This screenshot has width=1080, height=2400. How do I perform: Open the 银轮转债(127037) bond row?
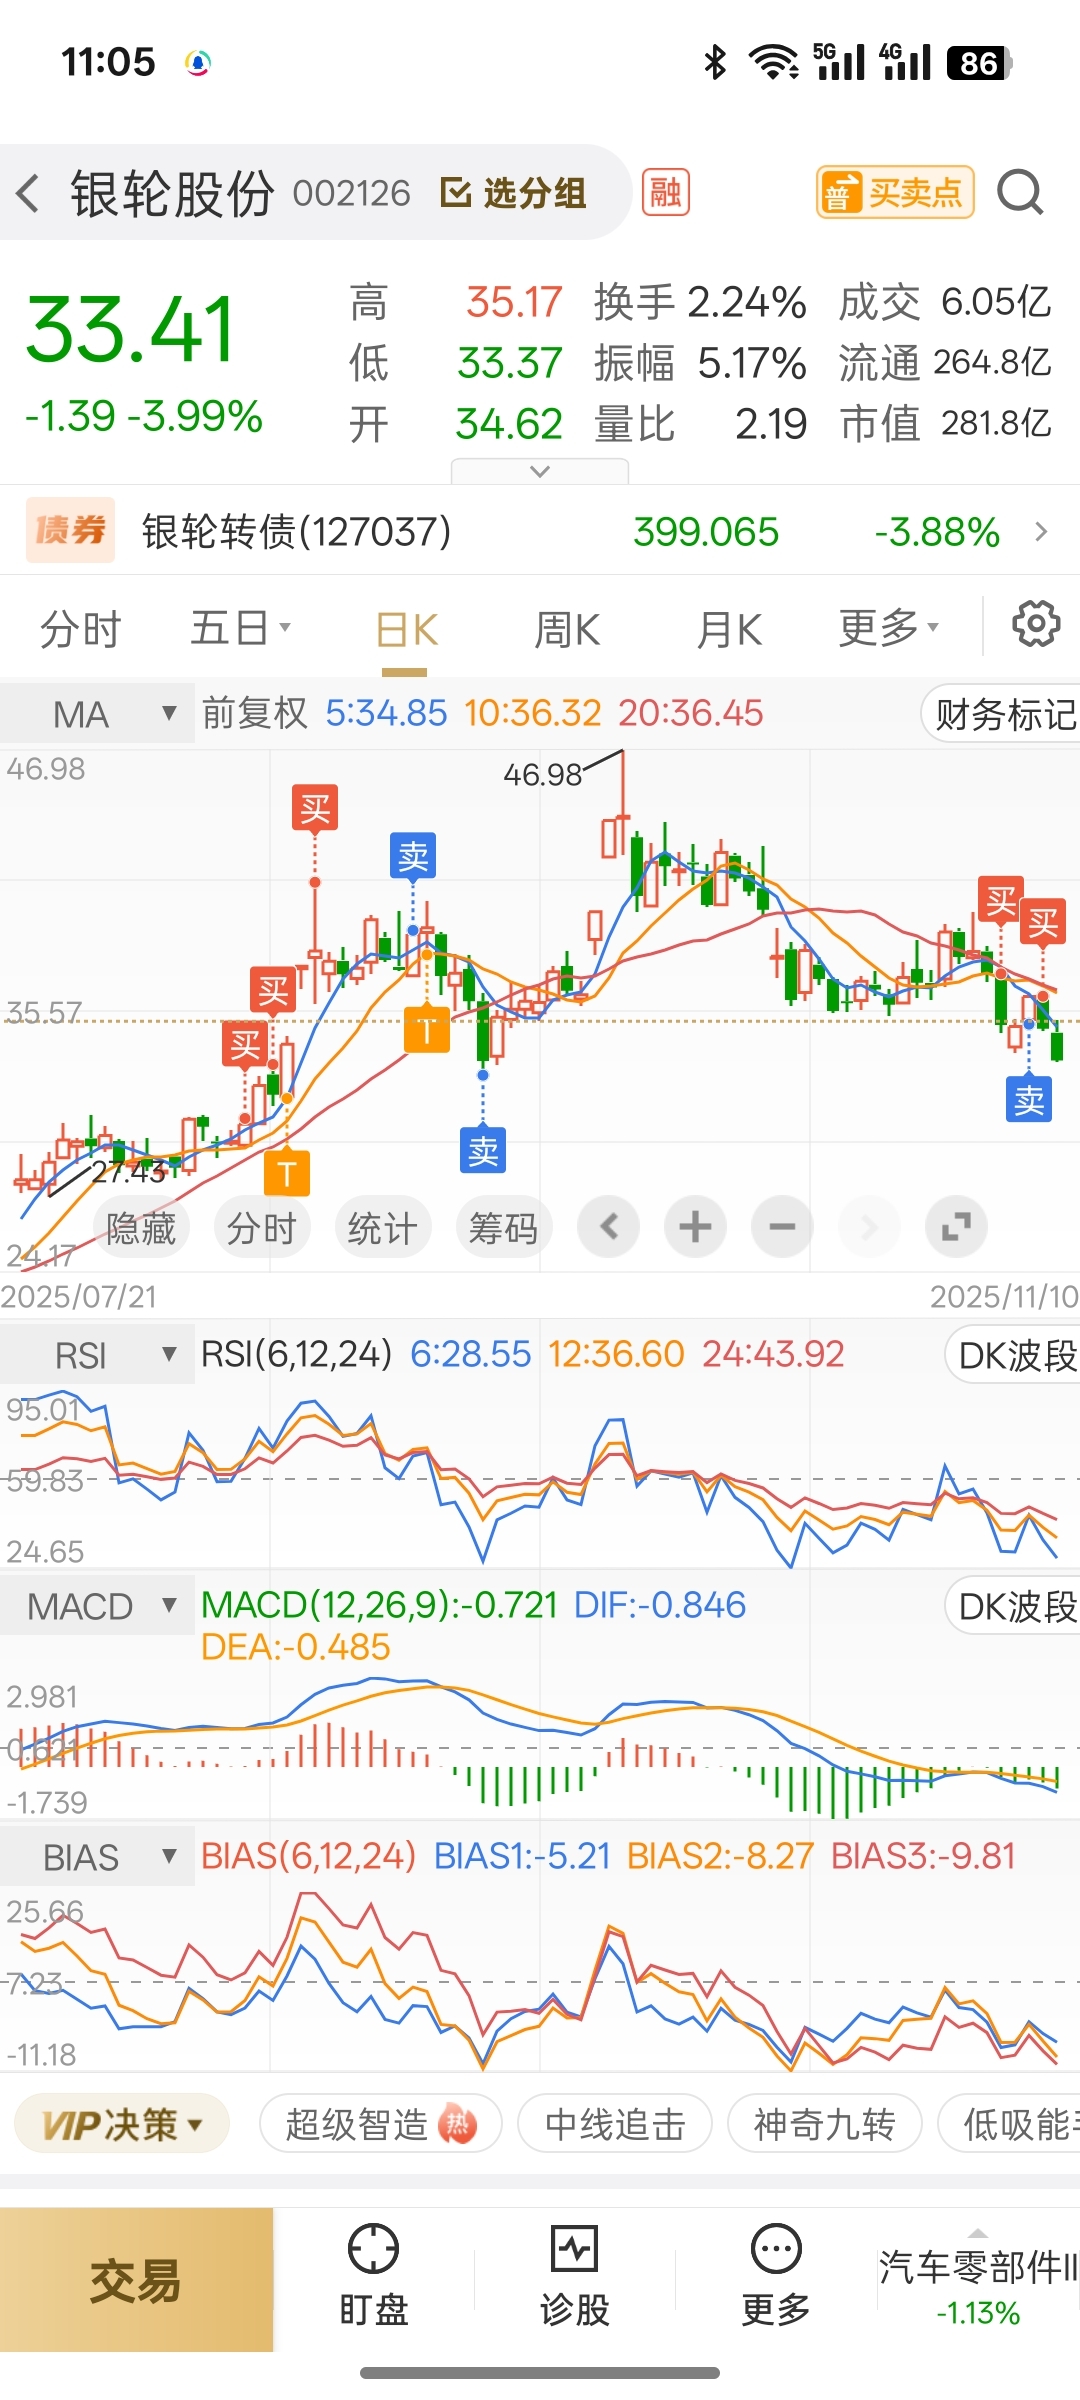(540, 531)
